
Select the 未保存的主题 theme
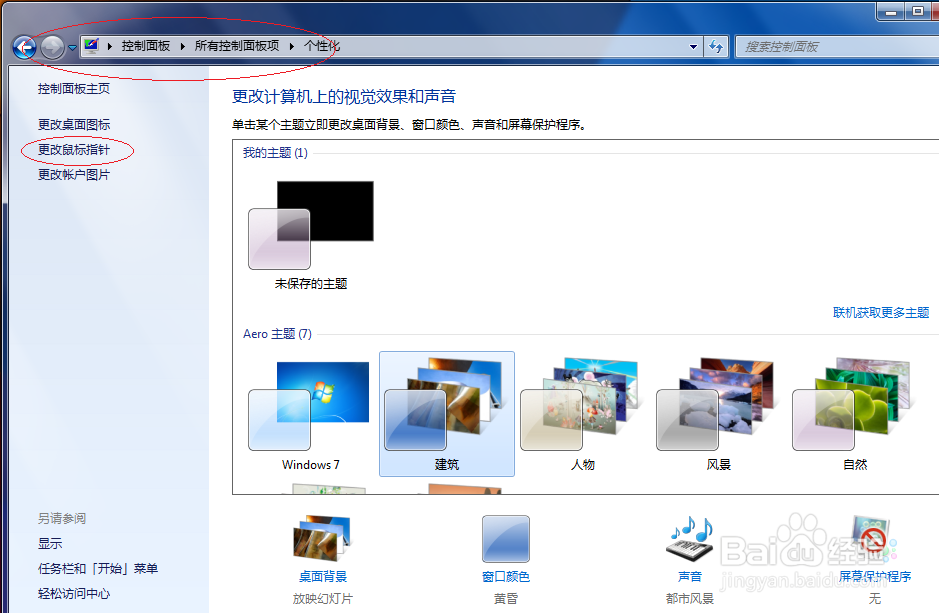point(311,235)
